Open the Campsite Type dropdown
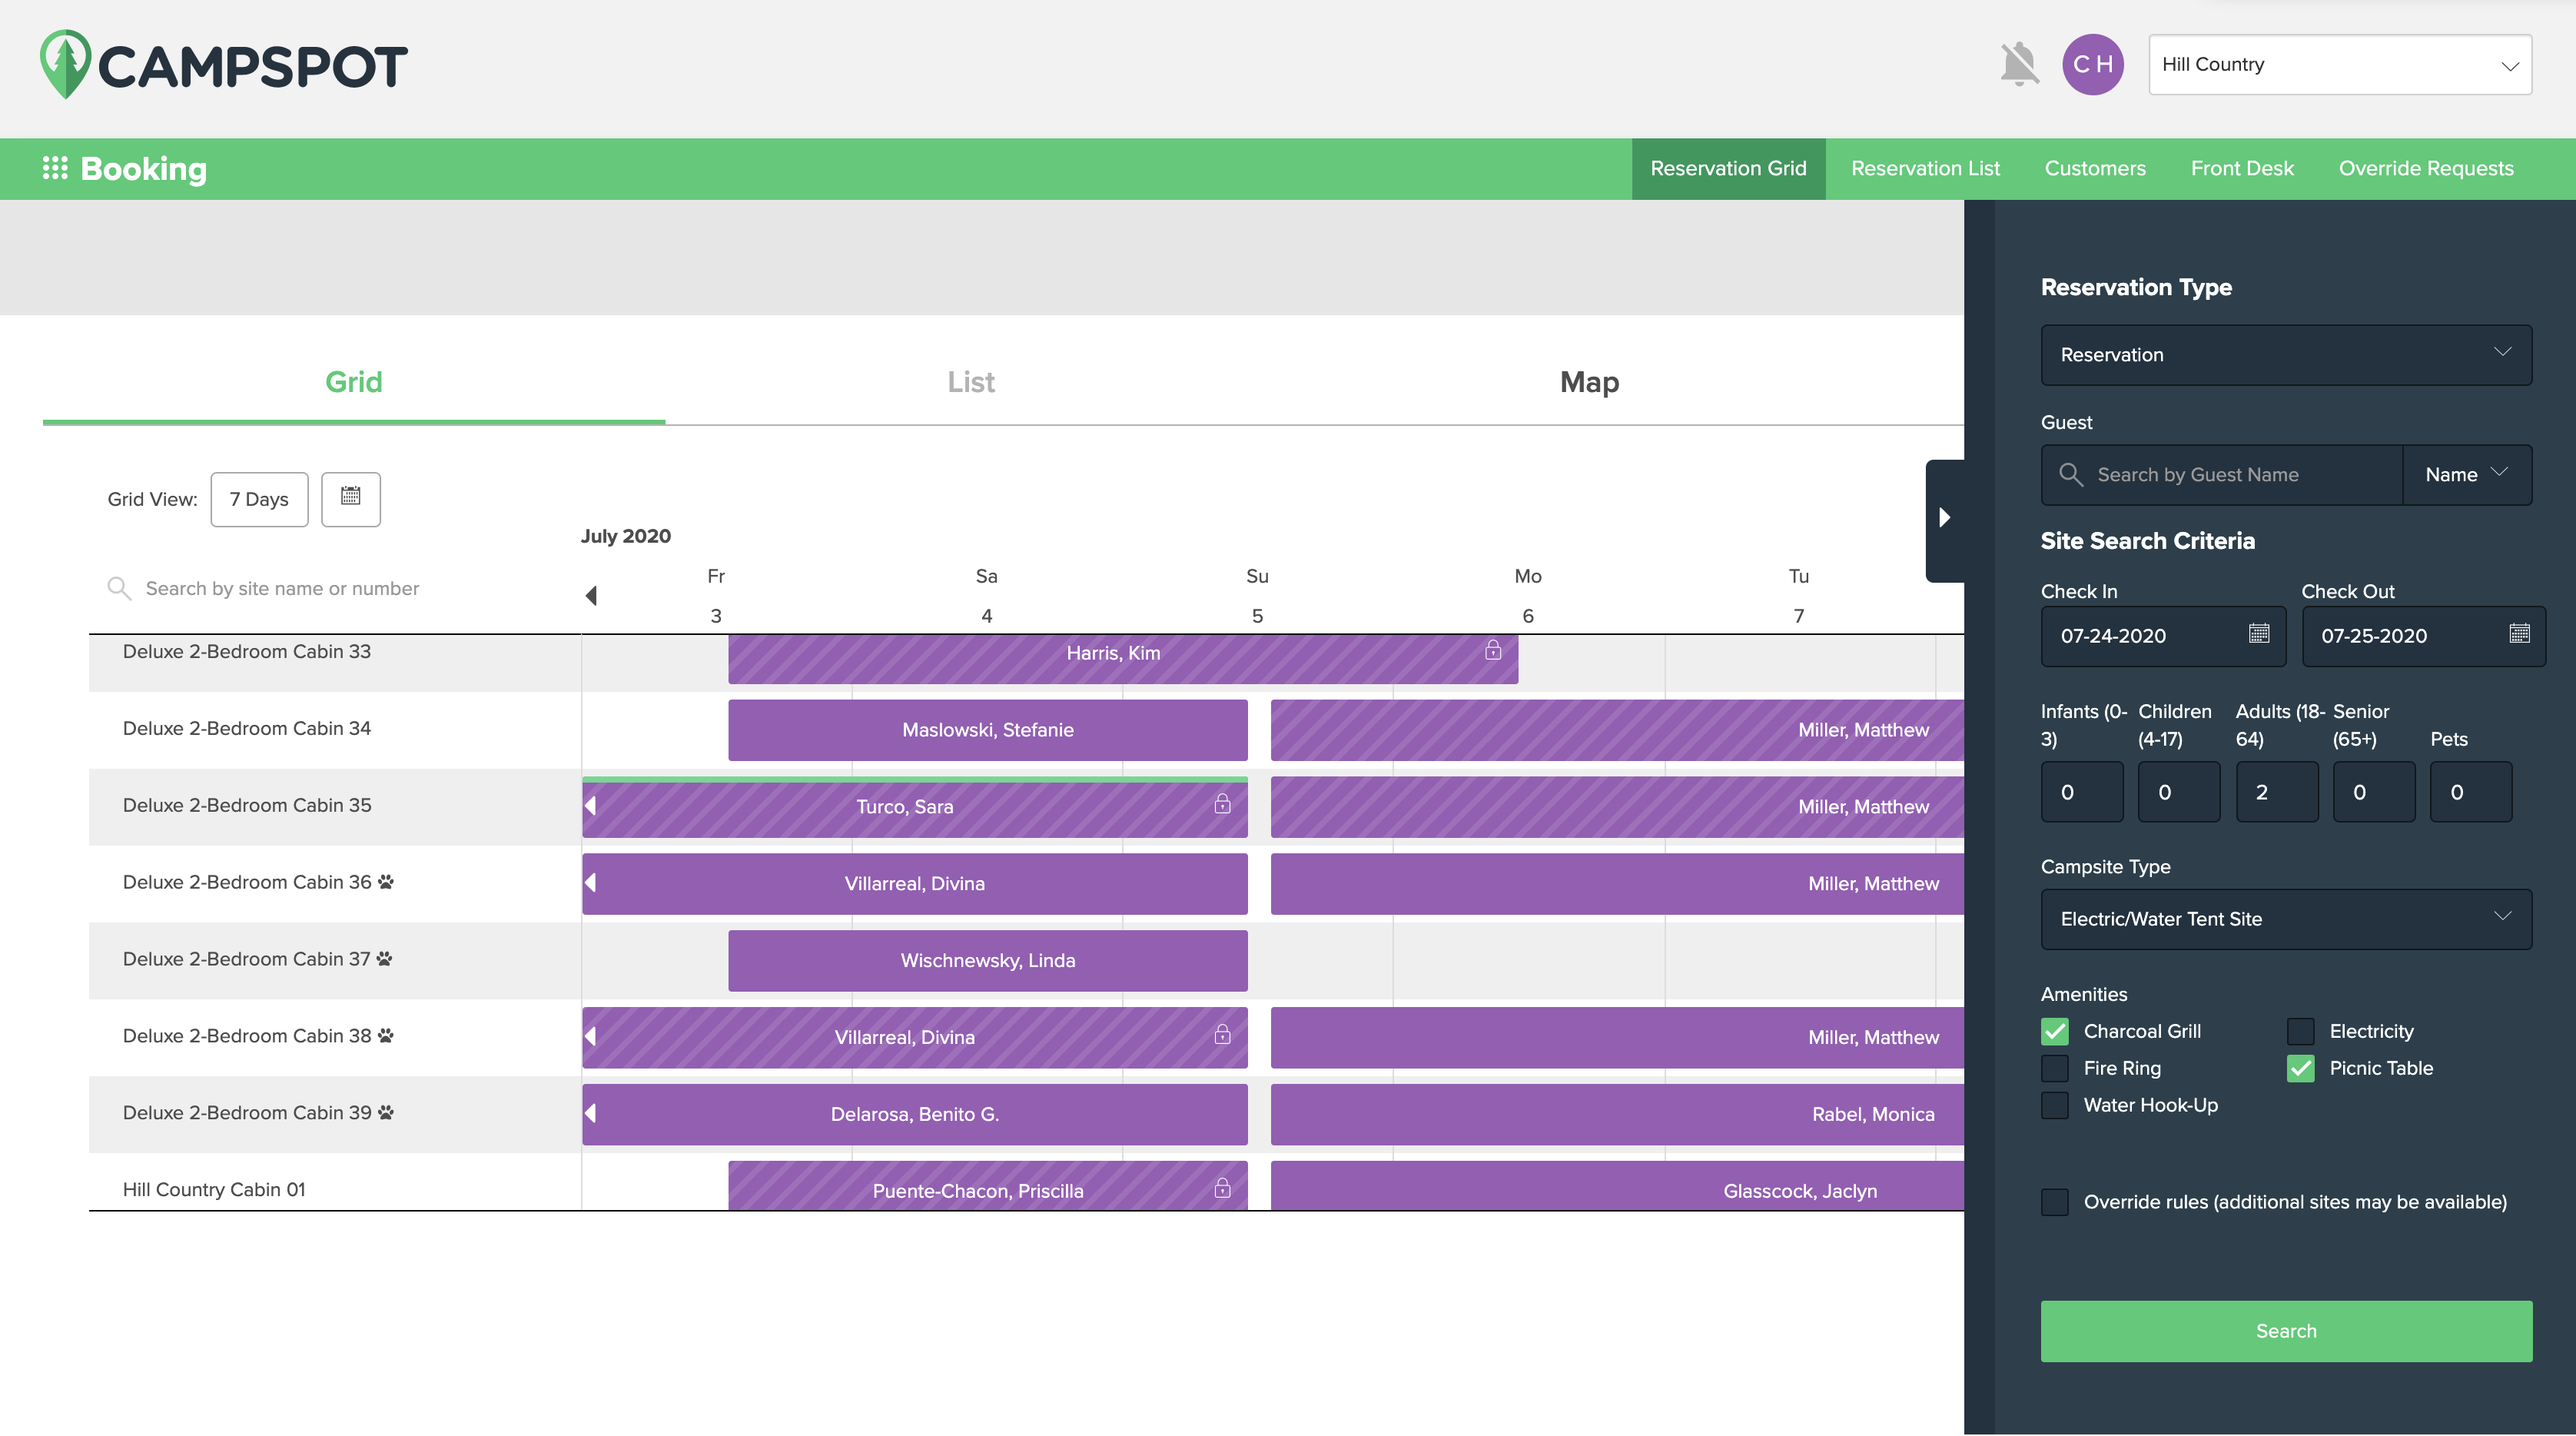The image size is (2576, 1436). [x=2285, y=919]
